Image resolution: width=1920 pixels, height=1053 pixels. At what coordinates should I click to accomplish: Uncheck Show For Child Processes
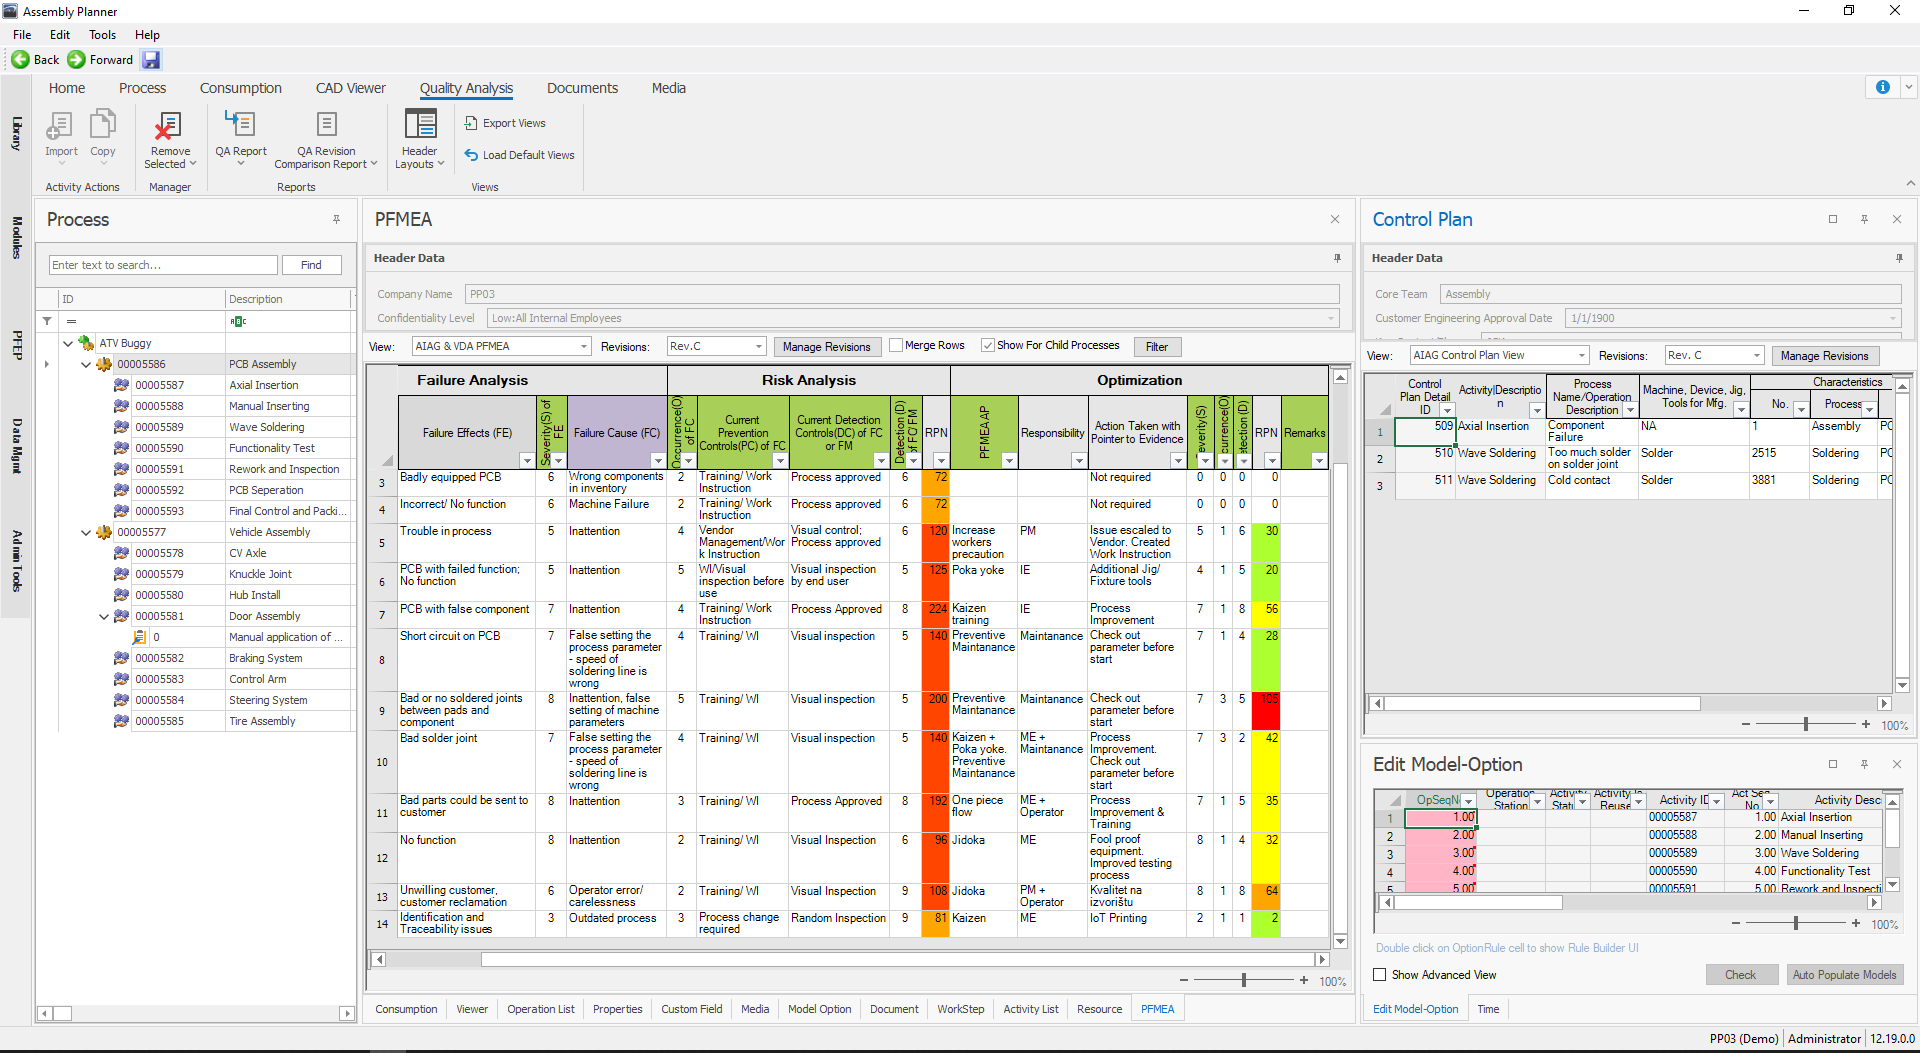coord(988,345)
